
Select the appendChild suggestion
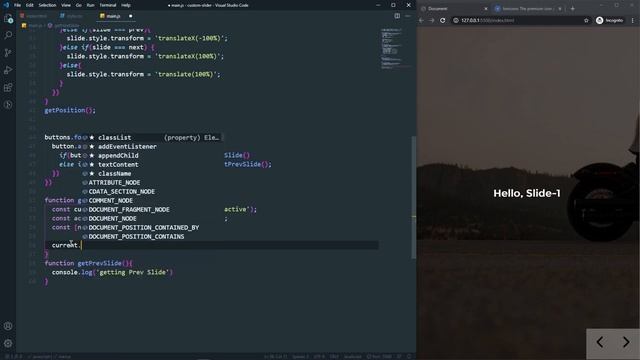click(152, 156)
